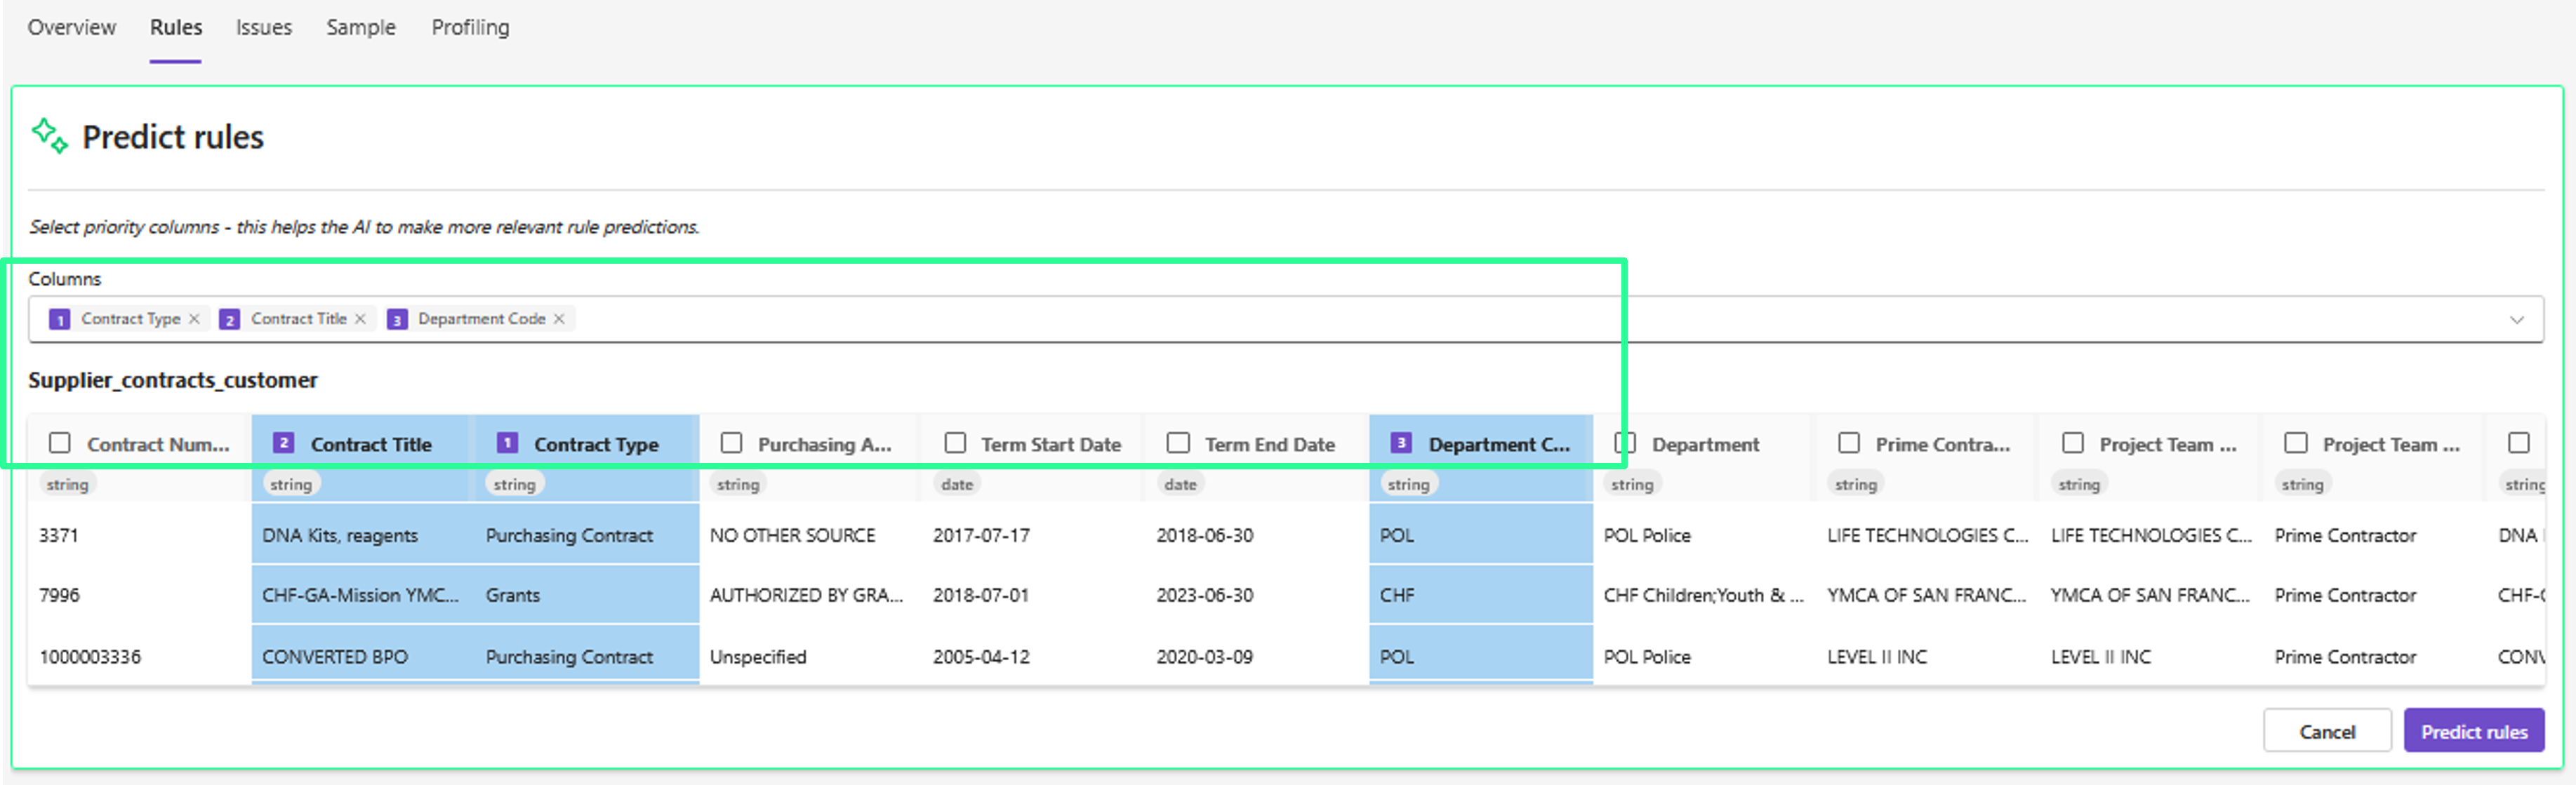
Task: Remove Contract Title chip with X
Action: (360, 319)
